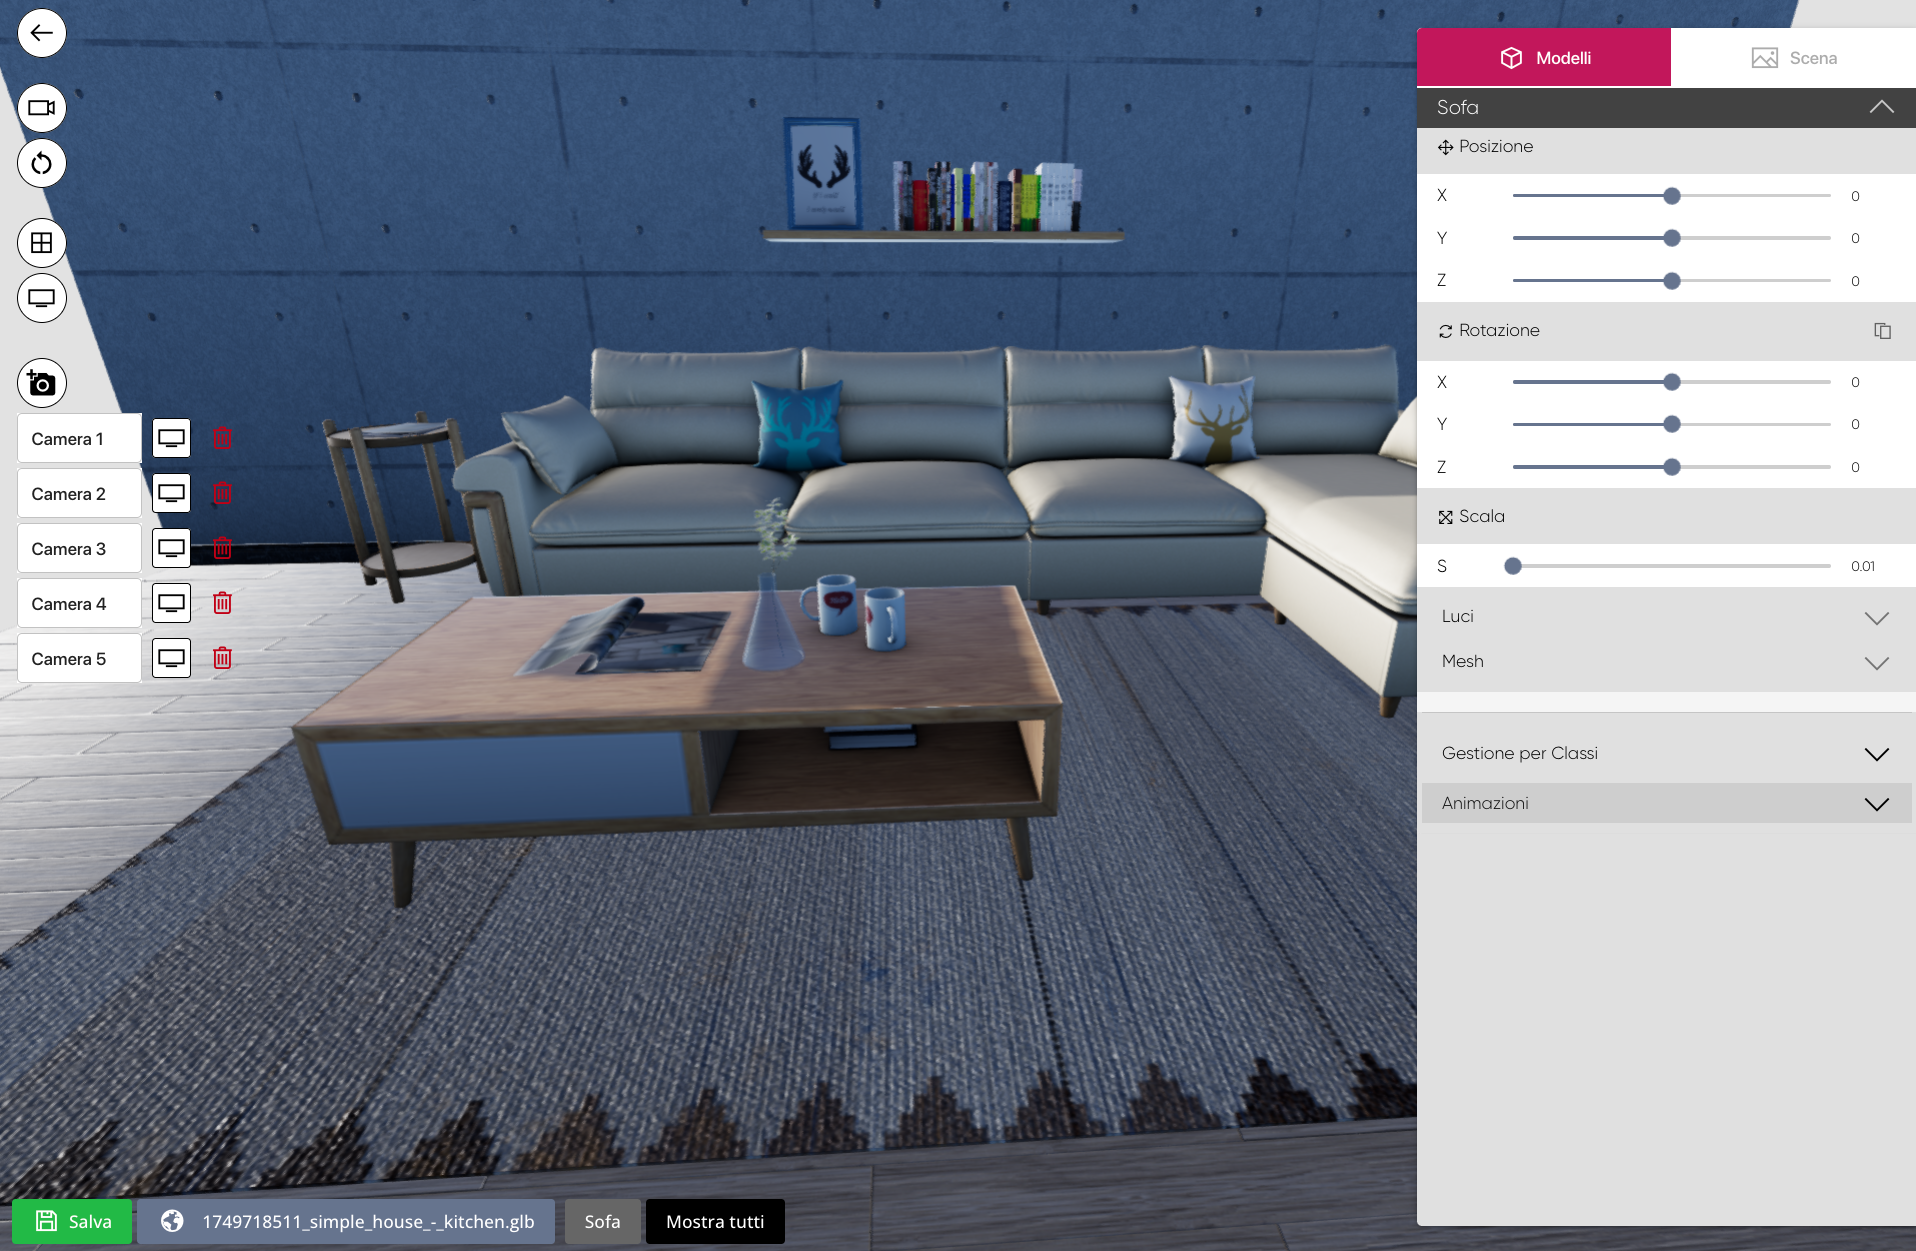1916x1251 pixels.
Task: Click the Scala S slider handle
Action: tap(1513, 566)
